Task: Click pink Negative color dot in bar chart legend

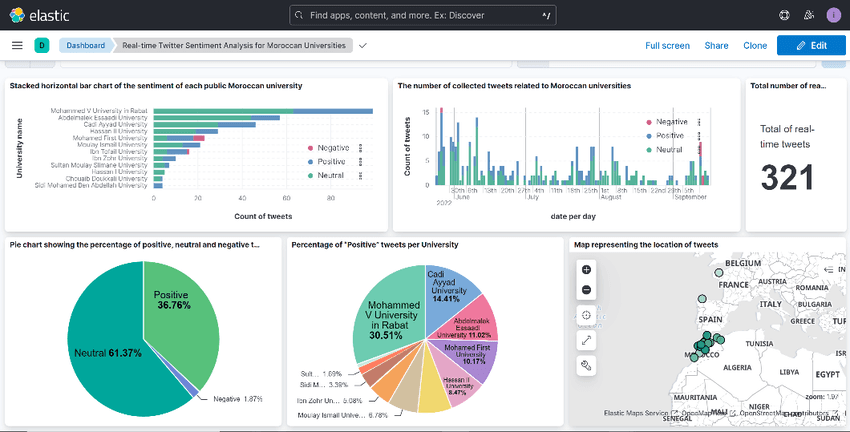Action: click(311, 148)
